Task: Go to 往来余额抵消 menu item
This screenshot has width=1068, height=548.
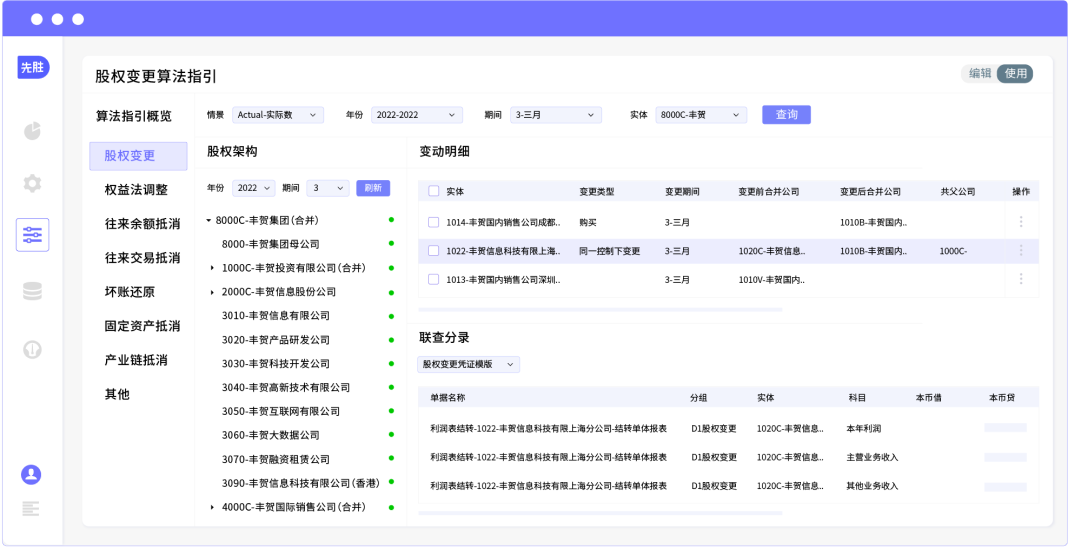Action: point(142,224)
